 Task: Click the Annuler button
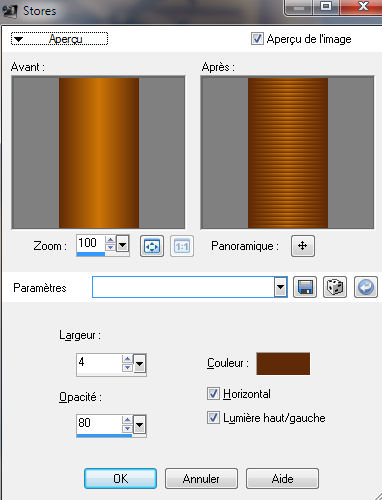(201, 479)
